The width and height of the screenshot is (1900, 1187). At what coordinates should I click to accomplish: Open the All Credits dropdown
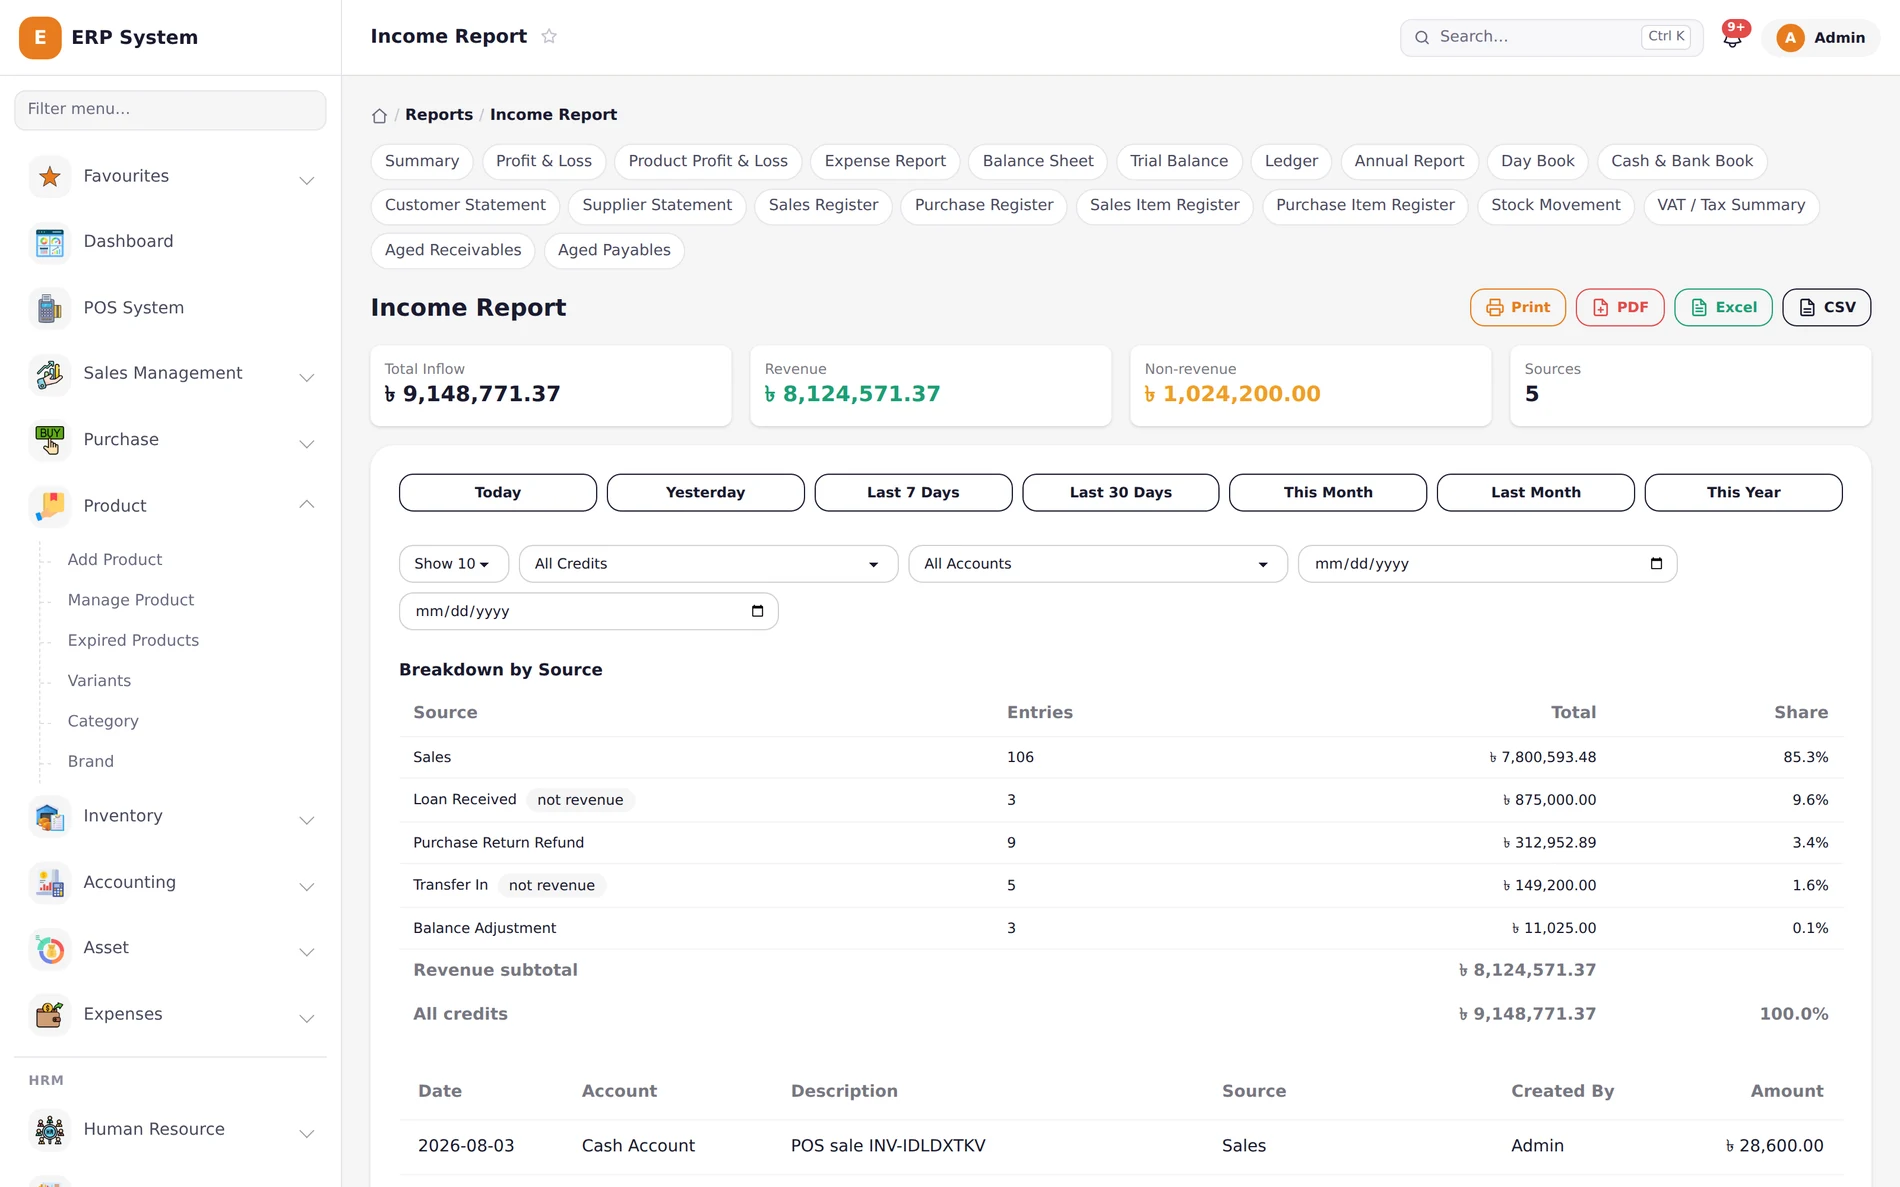708,564
